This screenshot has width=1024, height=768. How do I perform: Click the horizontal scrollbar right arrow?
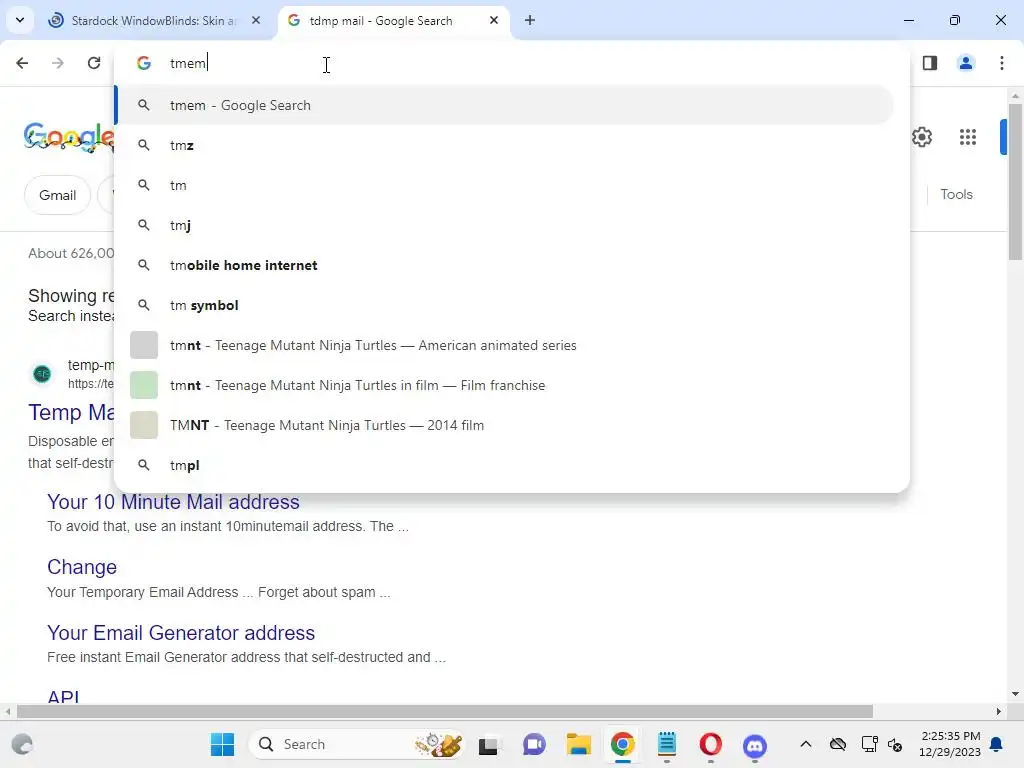click(999, 711)
